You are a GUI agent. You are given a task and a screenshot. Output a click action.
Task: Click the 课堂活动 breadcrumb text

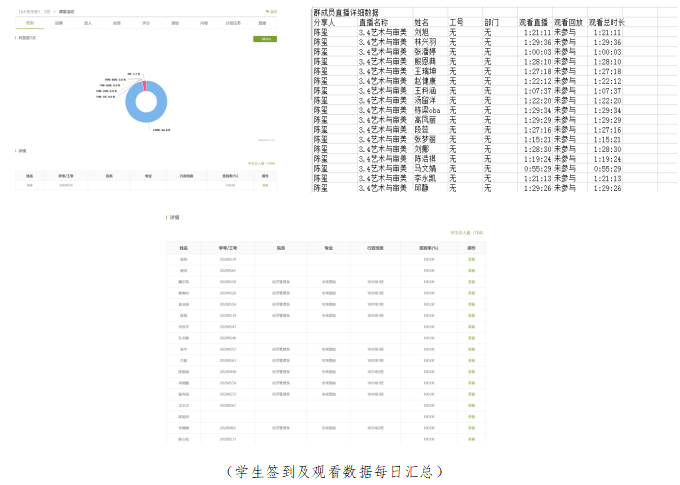click(x=67, y=12)
